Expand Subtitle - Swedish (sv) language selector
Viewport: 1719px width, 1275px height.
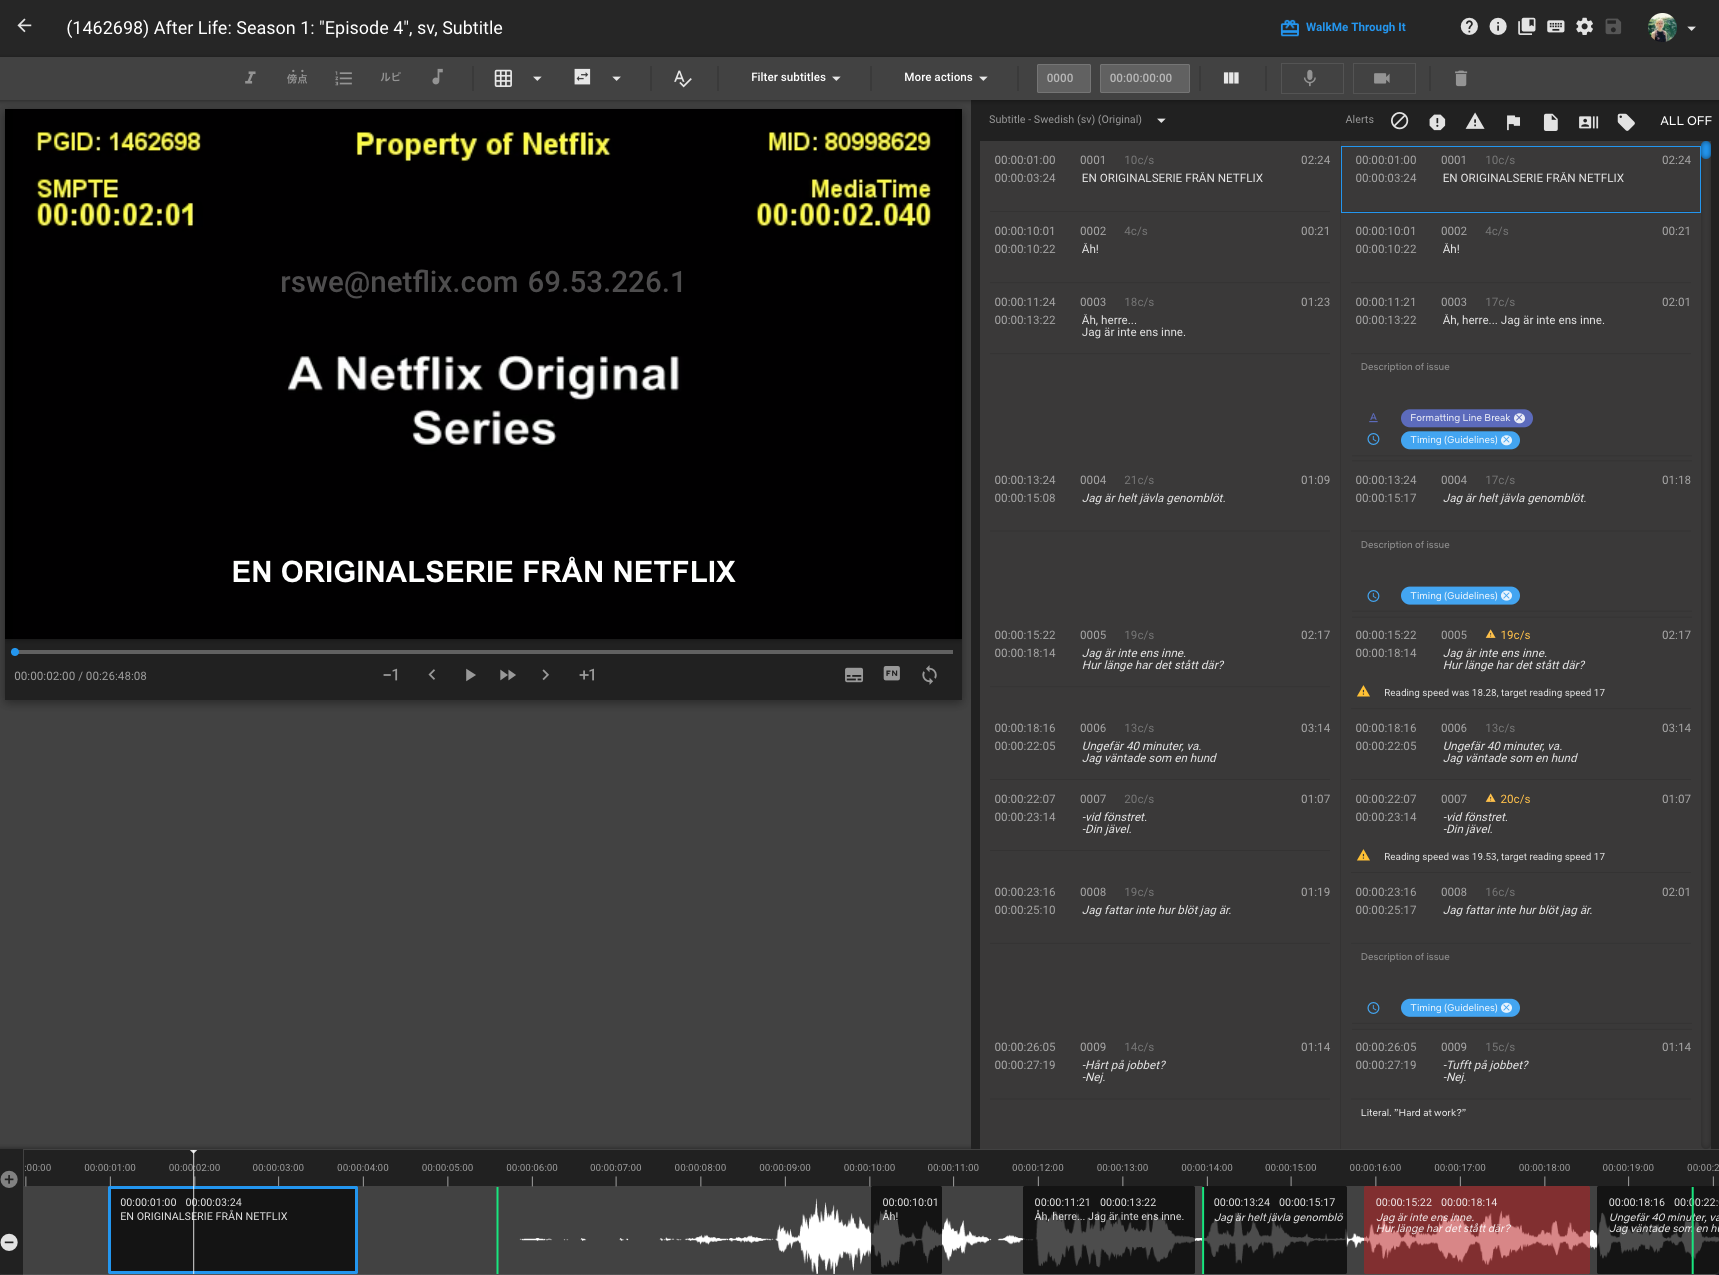(1077, 120)
